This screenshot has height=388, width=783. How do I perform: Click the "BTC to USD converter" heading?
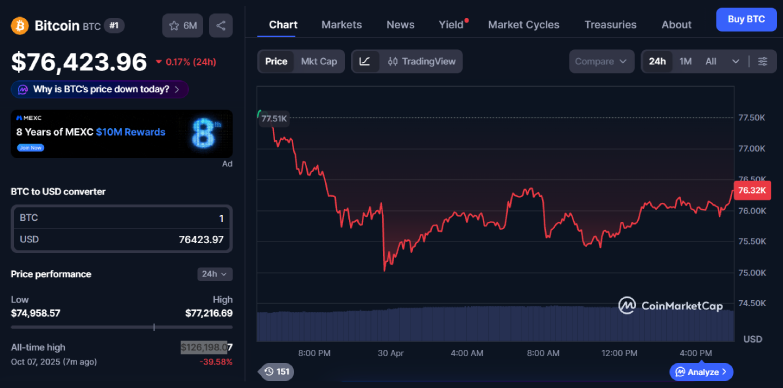pos(58,191)
